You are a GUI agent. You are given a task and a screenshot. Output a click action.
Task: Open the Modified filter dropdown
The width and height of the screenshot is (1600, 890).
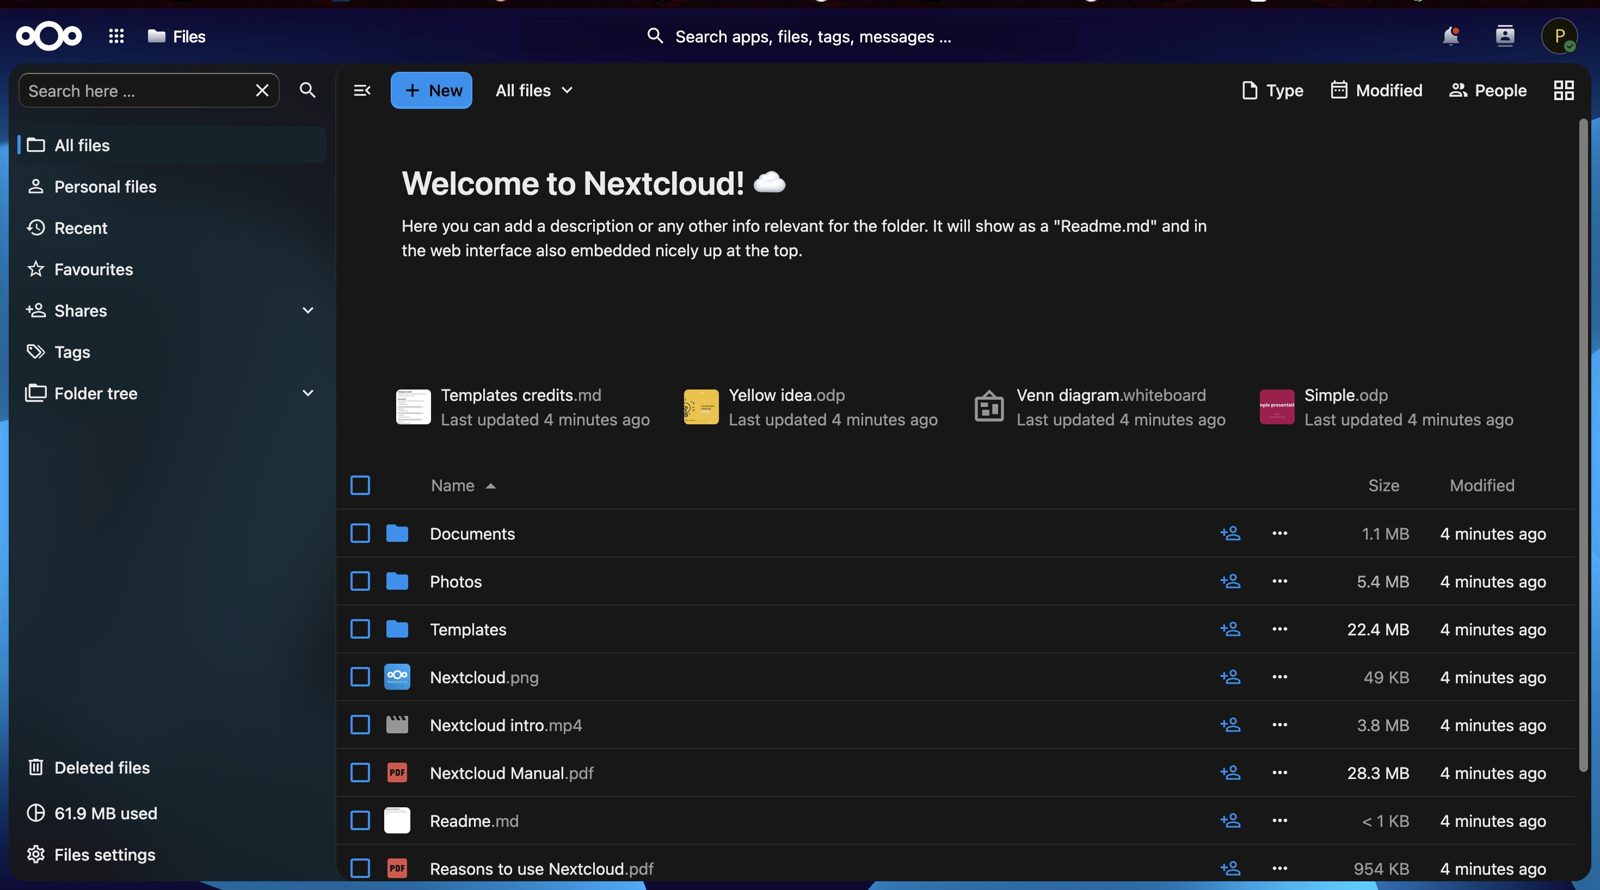coord(1376,90)
